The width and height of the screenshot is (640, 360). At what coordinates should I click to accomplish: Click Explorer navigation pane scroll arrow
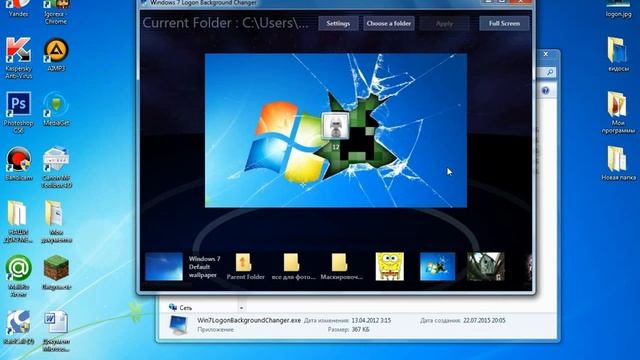(x=241, y=308)
